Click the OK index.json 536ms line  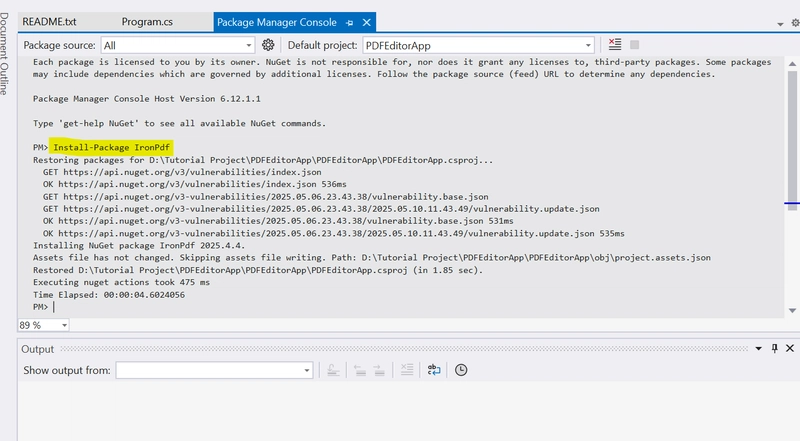194,184
